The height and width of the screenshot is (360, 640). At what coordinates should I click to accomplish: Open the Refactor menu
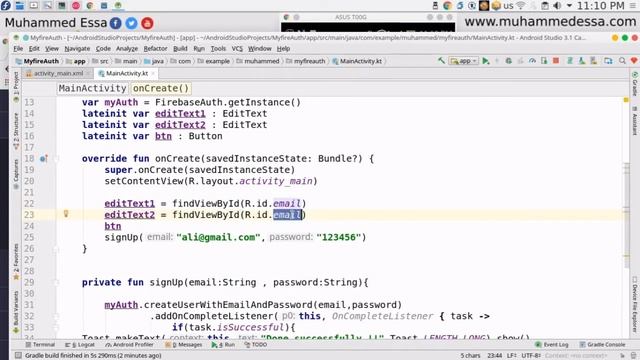pos(156,49)
